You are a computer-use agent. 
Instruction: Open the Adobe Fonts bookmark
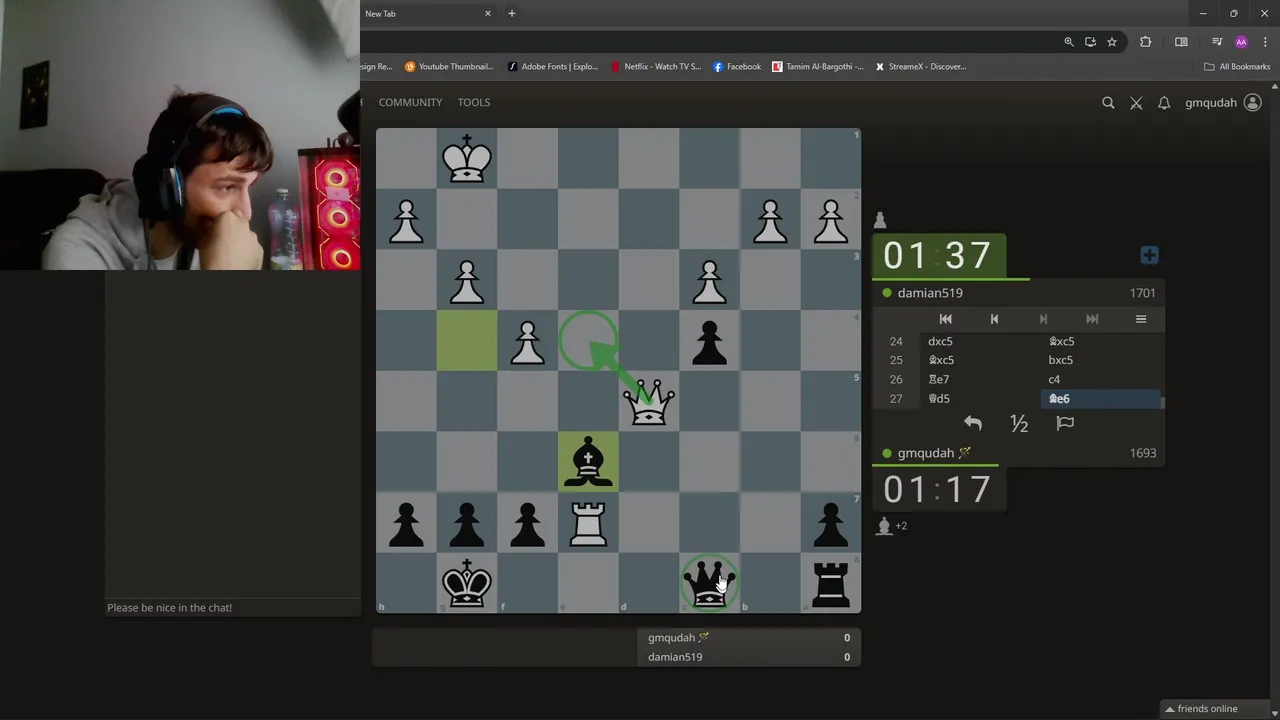(x=553, y=67)
